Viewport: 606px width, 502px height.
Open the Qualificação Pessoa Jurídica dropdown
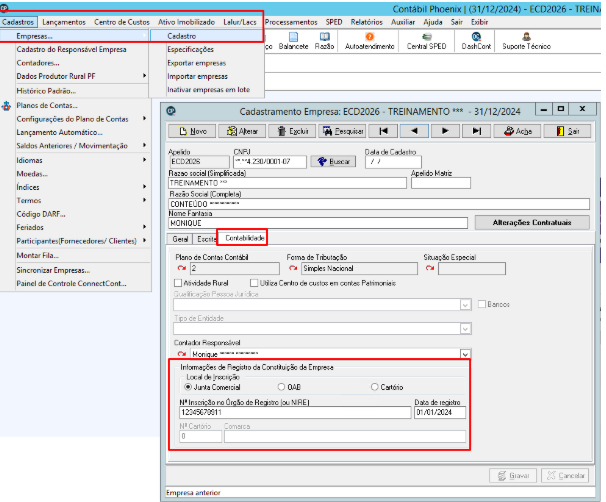click(465, 305)
